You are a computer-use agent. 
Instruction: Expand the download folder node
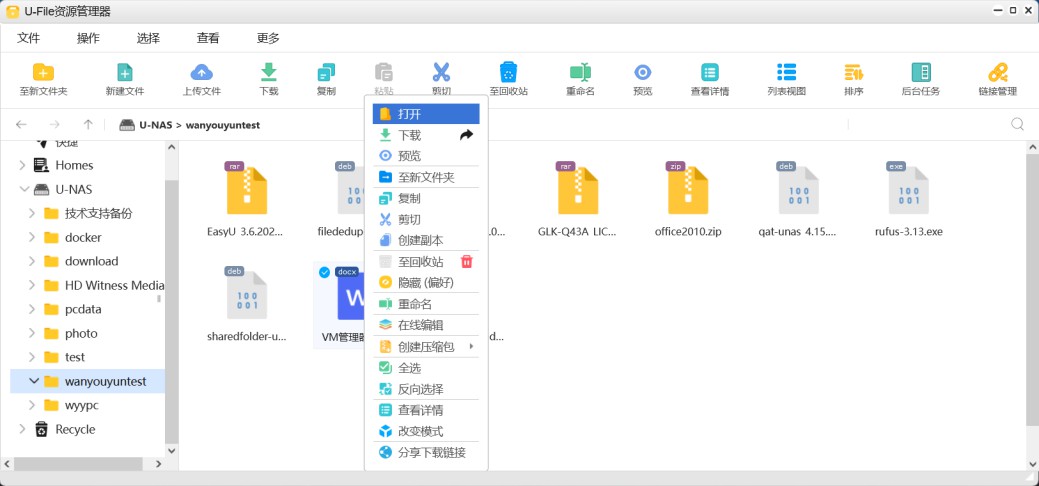tap(32, 261)
